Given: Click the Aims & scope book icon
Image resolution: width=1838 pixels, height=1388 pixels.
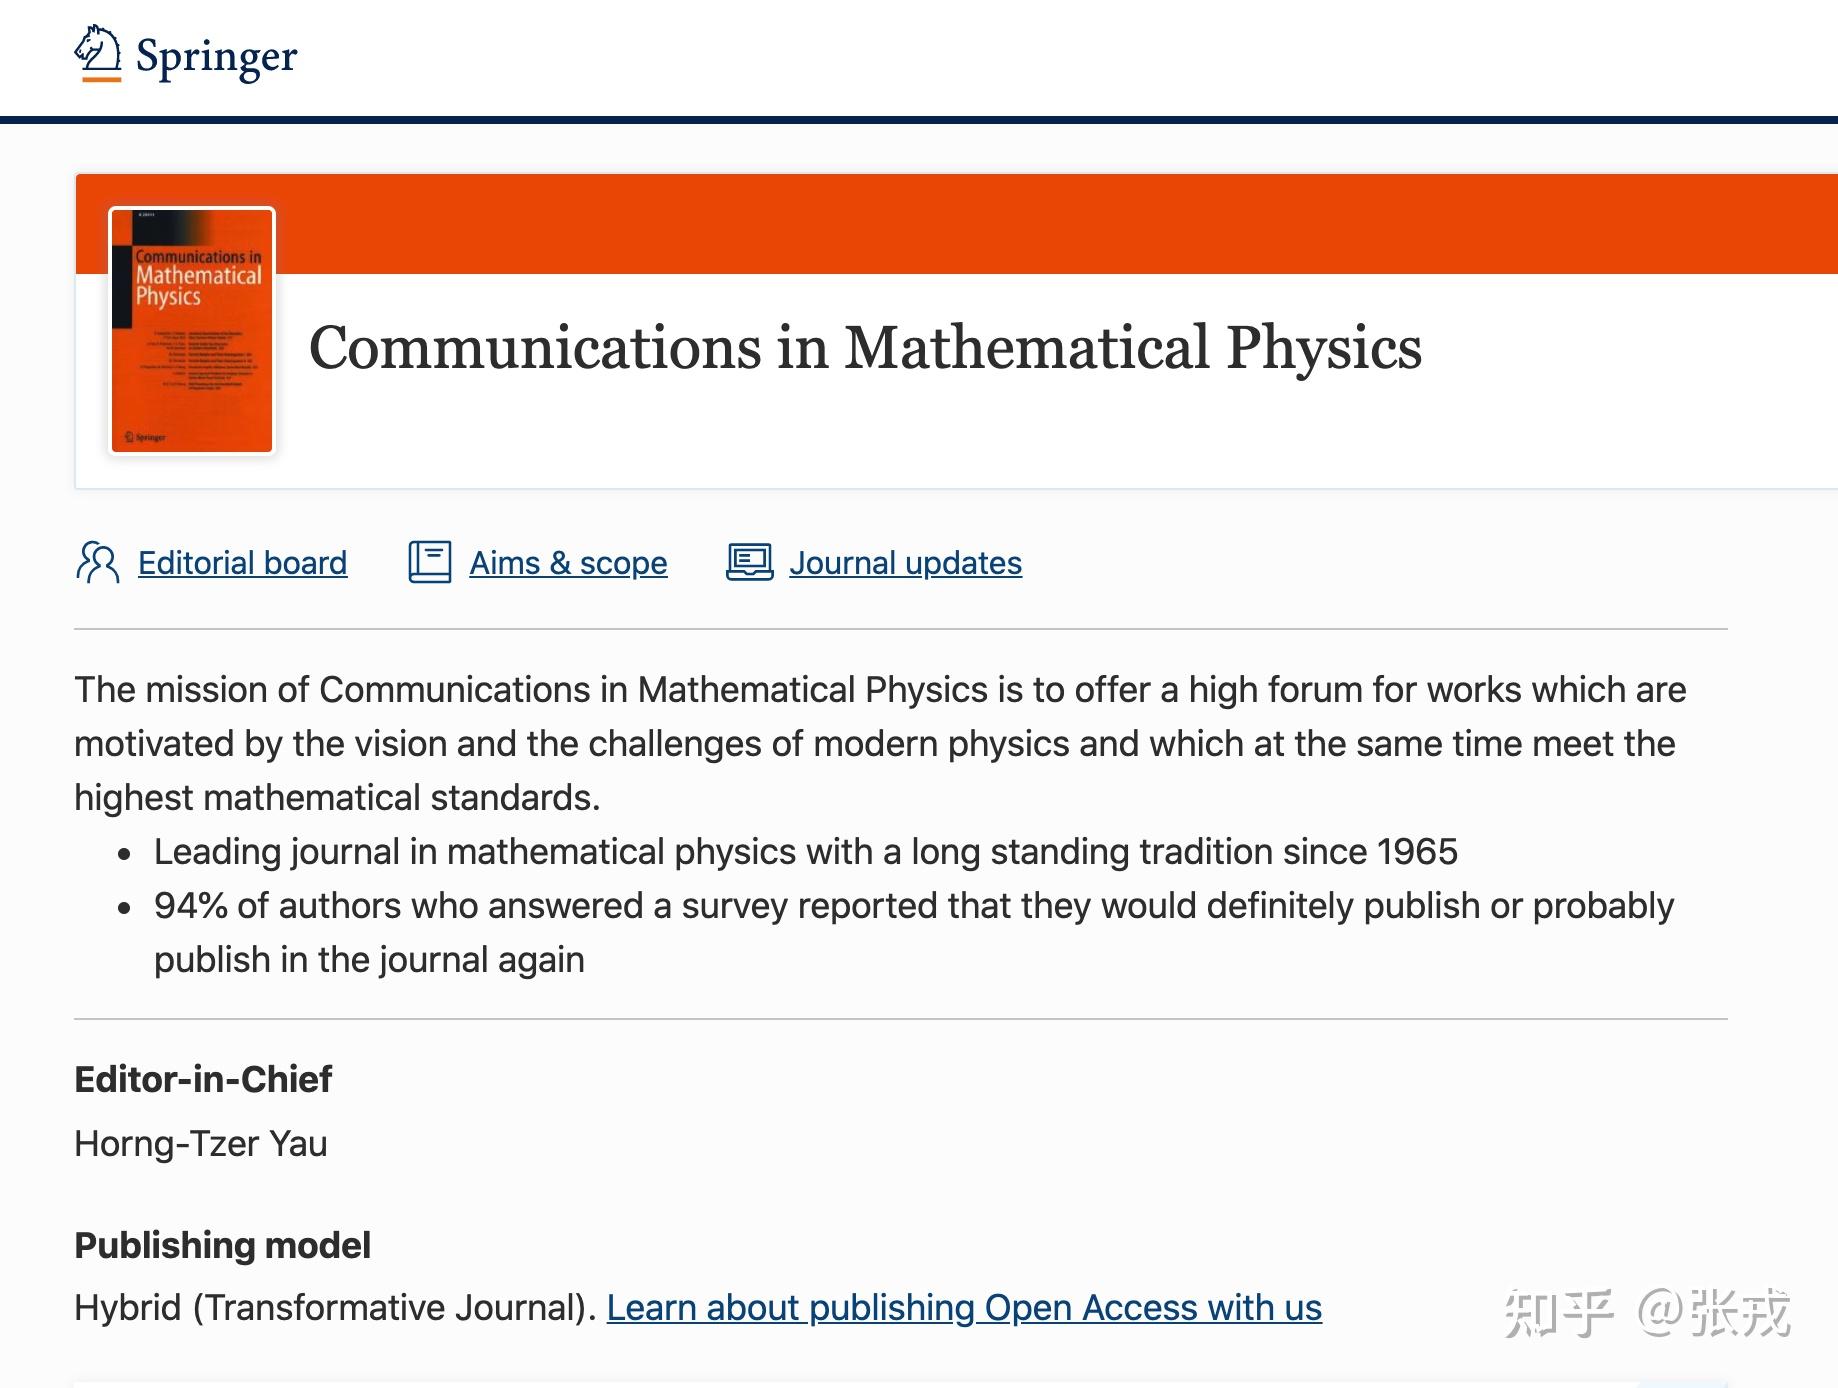Looking at the screenshot, I should click(430, 562).
